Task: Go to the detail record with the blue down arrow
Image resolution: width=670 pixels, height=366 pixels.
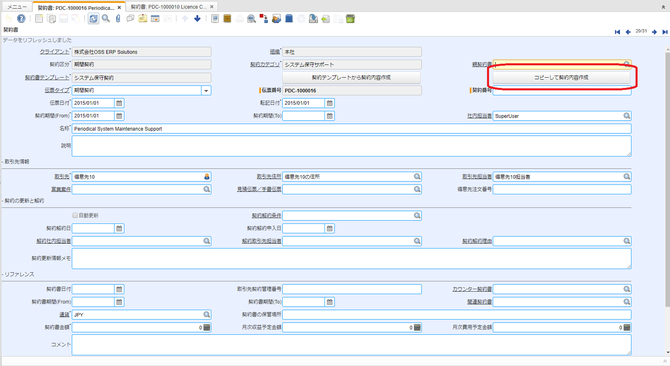Action: click(x=197, y=18)
